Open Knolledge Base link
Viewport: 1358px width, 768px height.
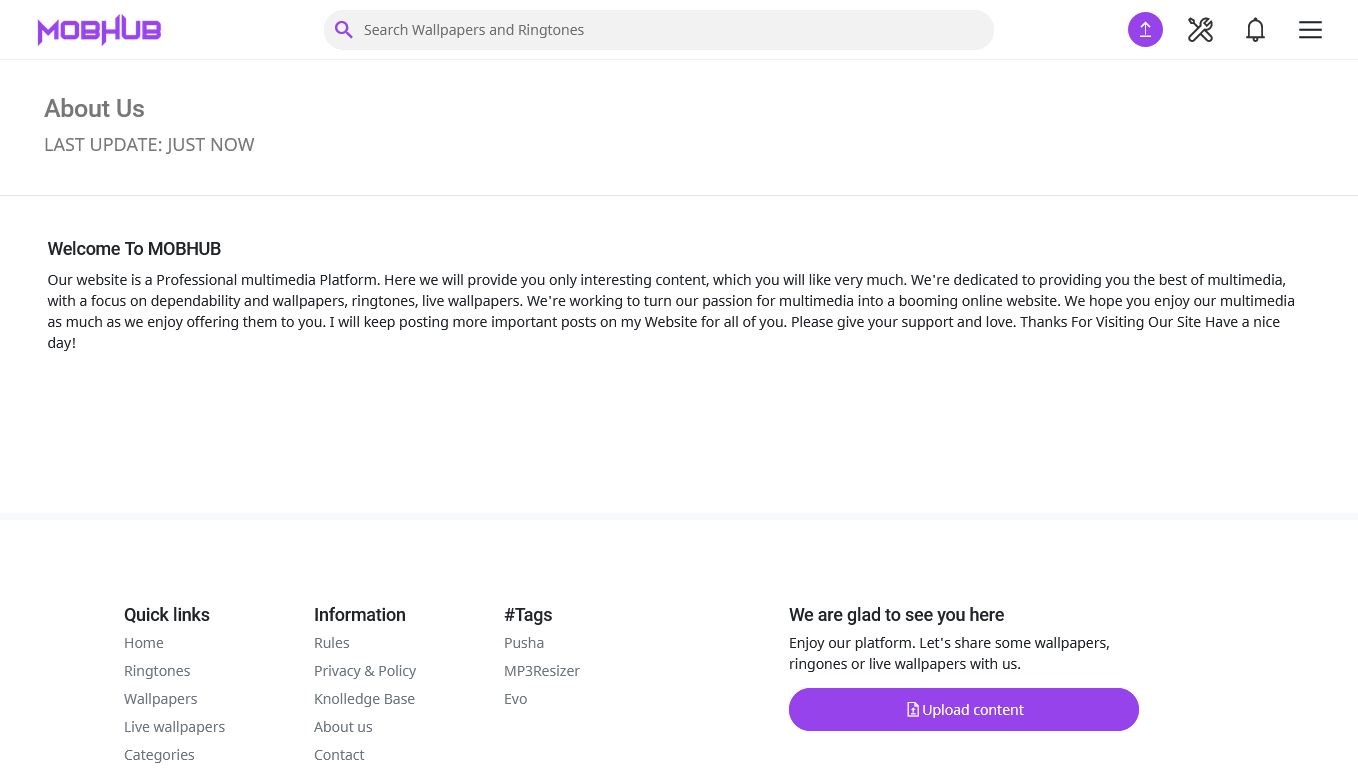[x=364, y=699]
